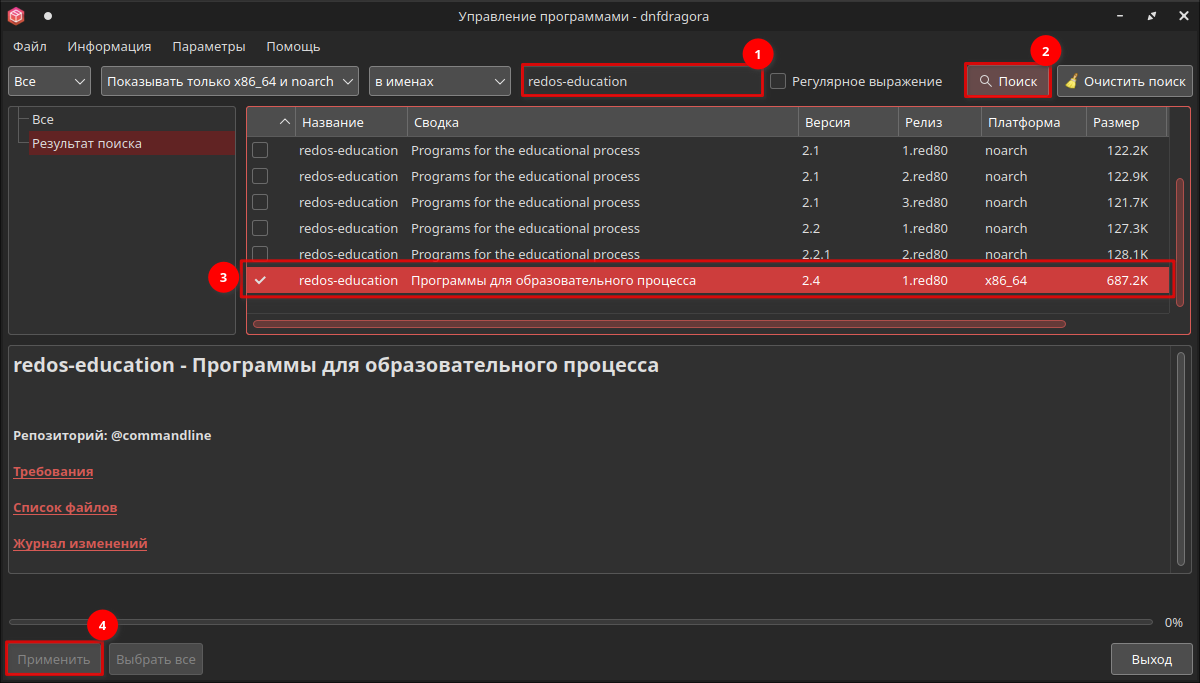Click the x86_64 platform cell in the table
This screenshot has width=1200, height=683.
(x=1006, y=280)
